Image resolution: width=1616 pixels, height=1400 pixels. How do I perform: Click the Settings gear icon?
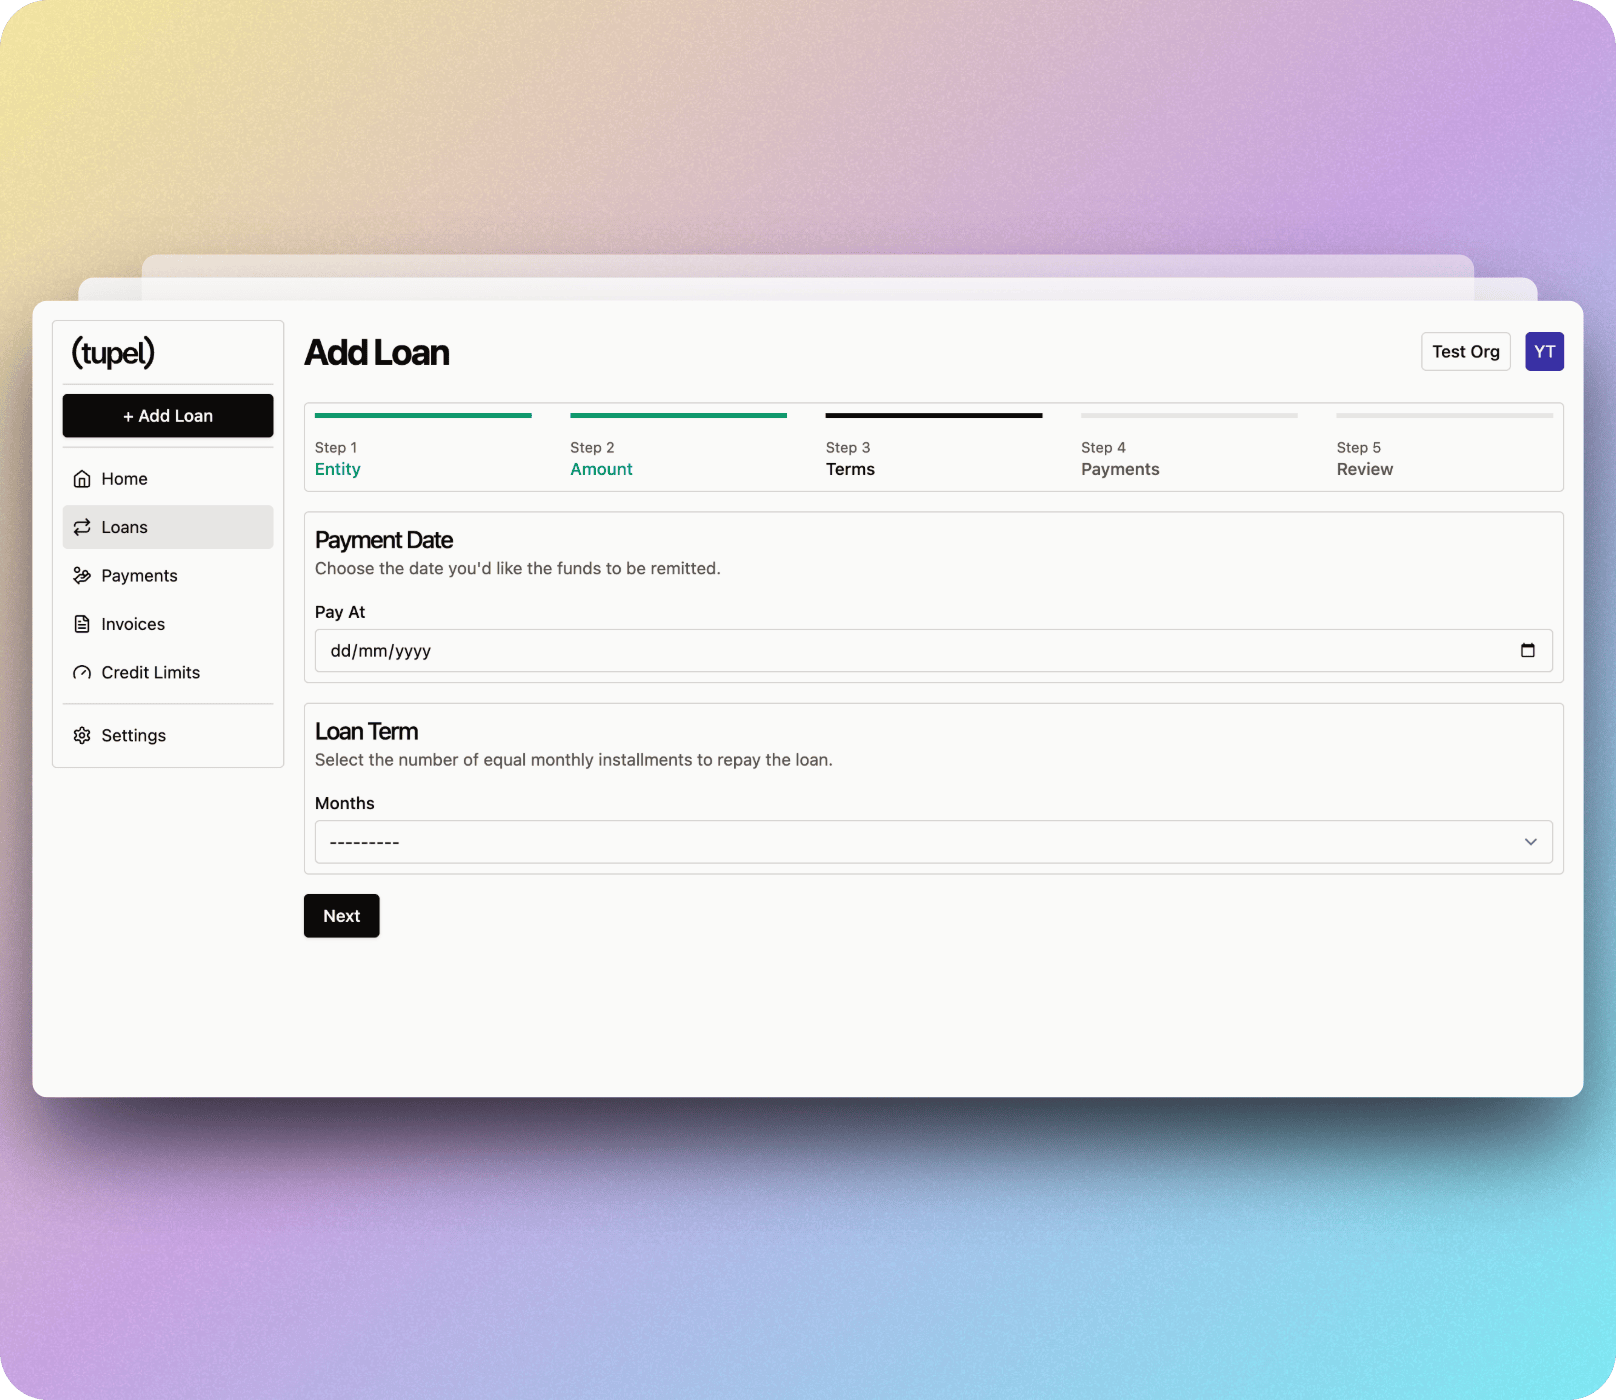coord(82,736)
